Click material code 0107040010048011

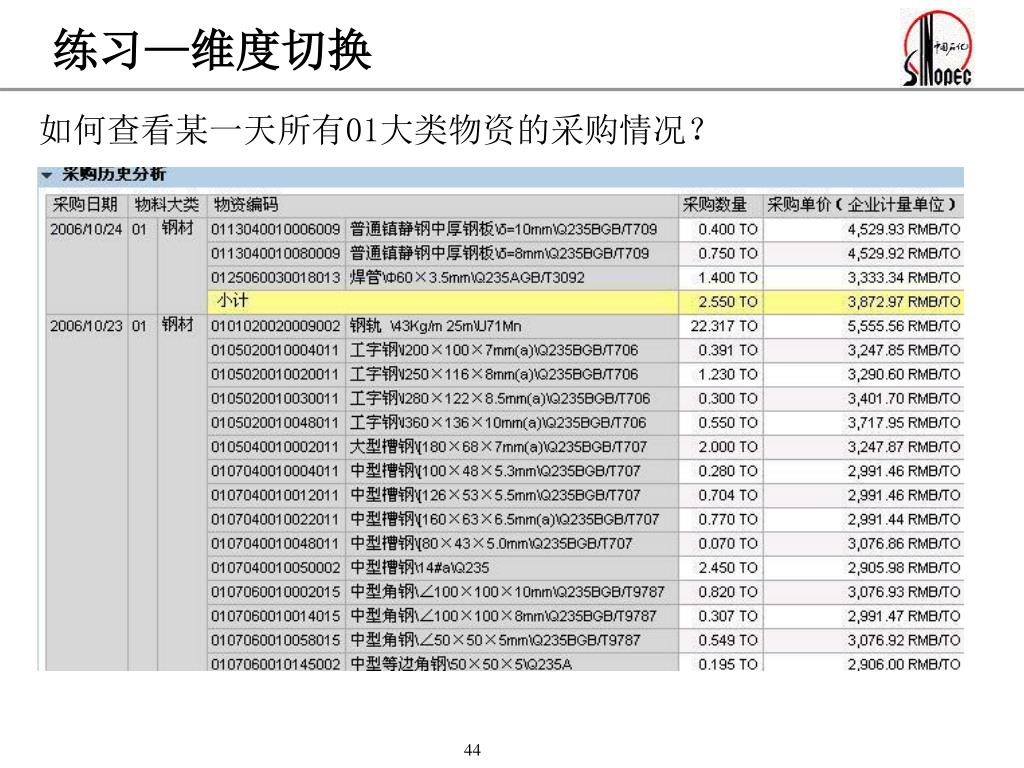tap(275, 544)
